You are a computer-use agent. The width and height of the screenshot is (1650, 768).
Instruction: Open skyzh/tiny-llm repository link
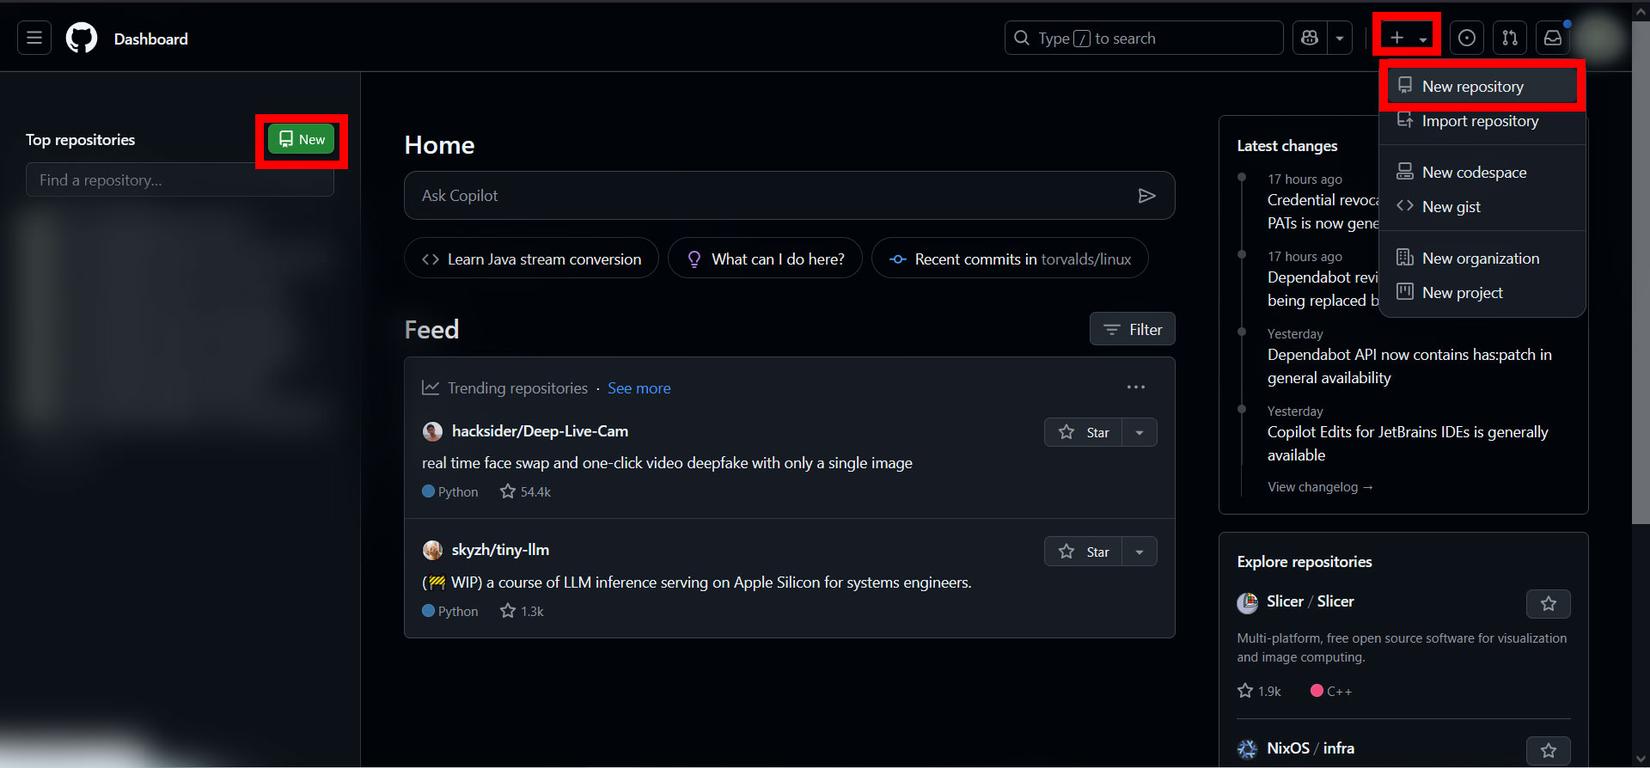tap(500, 550)
